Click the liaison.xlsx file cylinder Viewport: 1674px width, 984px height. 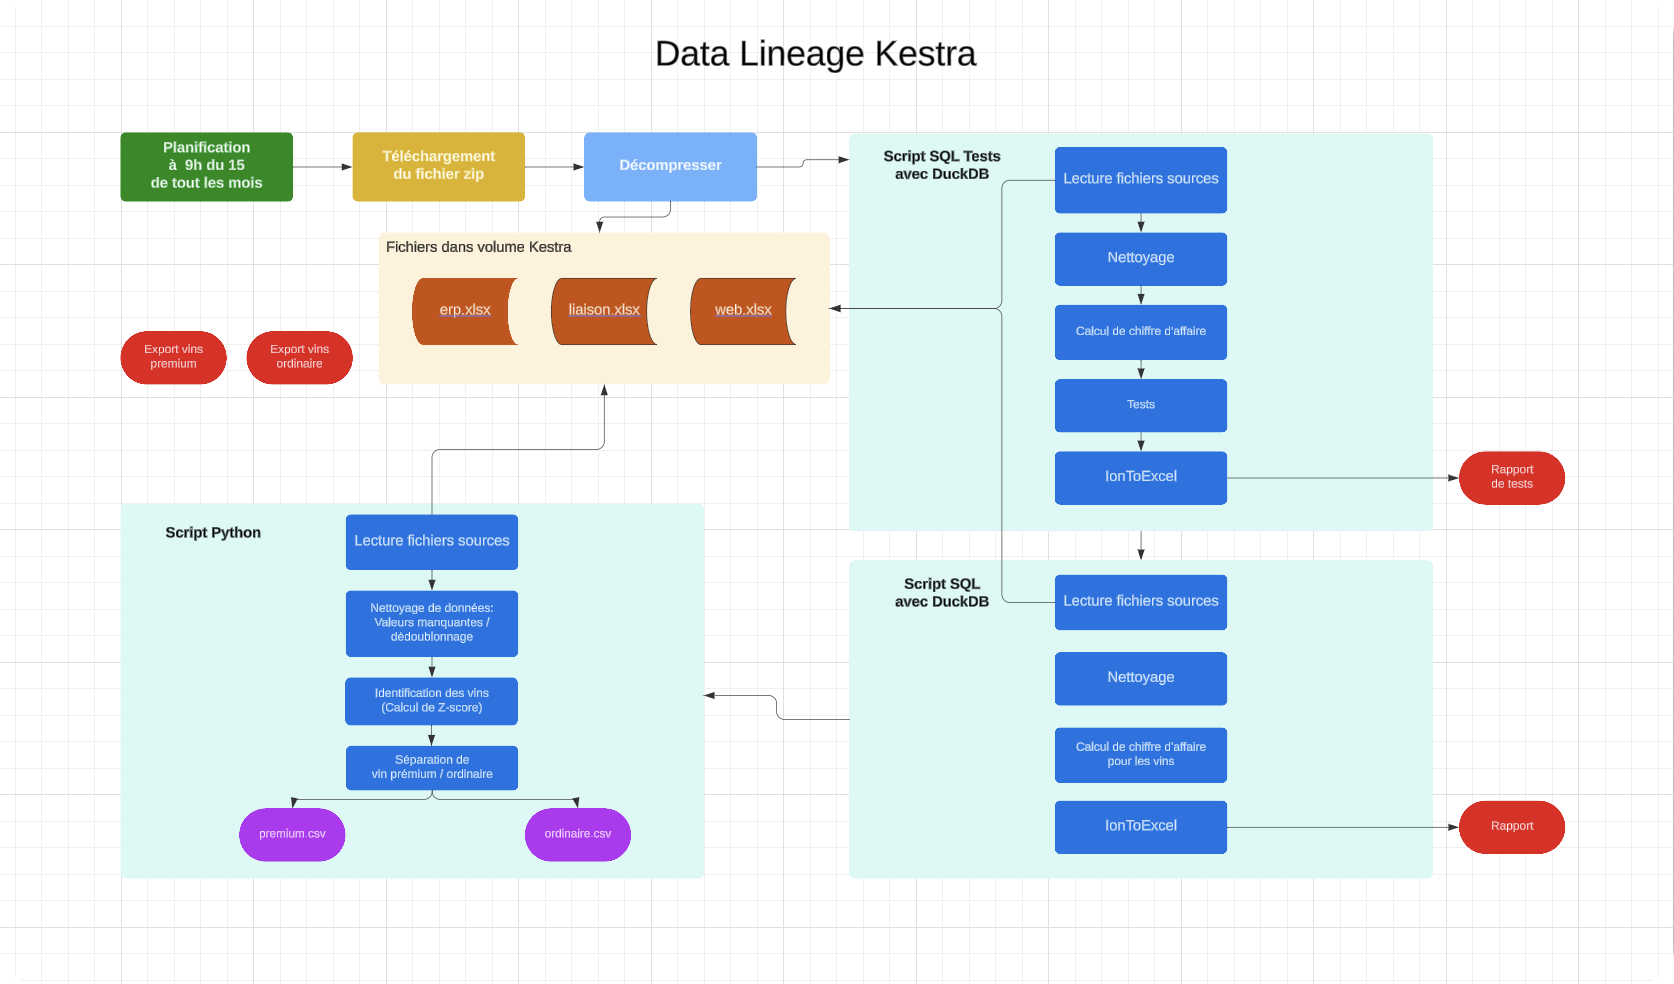pyautogui.click(x=604, y=311)
